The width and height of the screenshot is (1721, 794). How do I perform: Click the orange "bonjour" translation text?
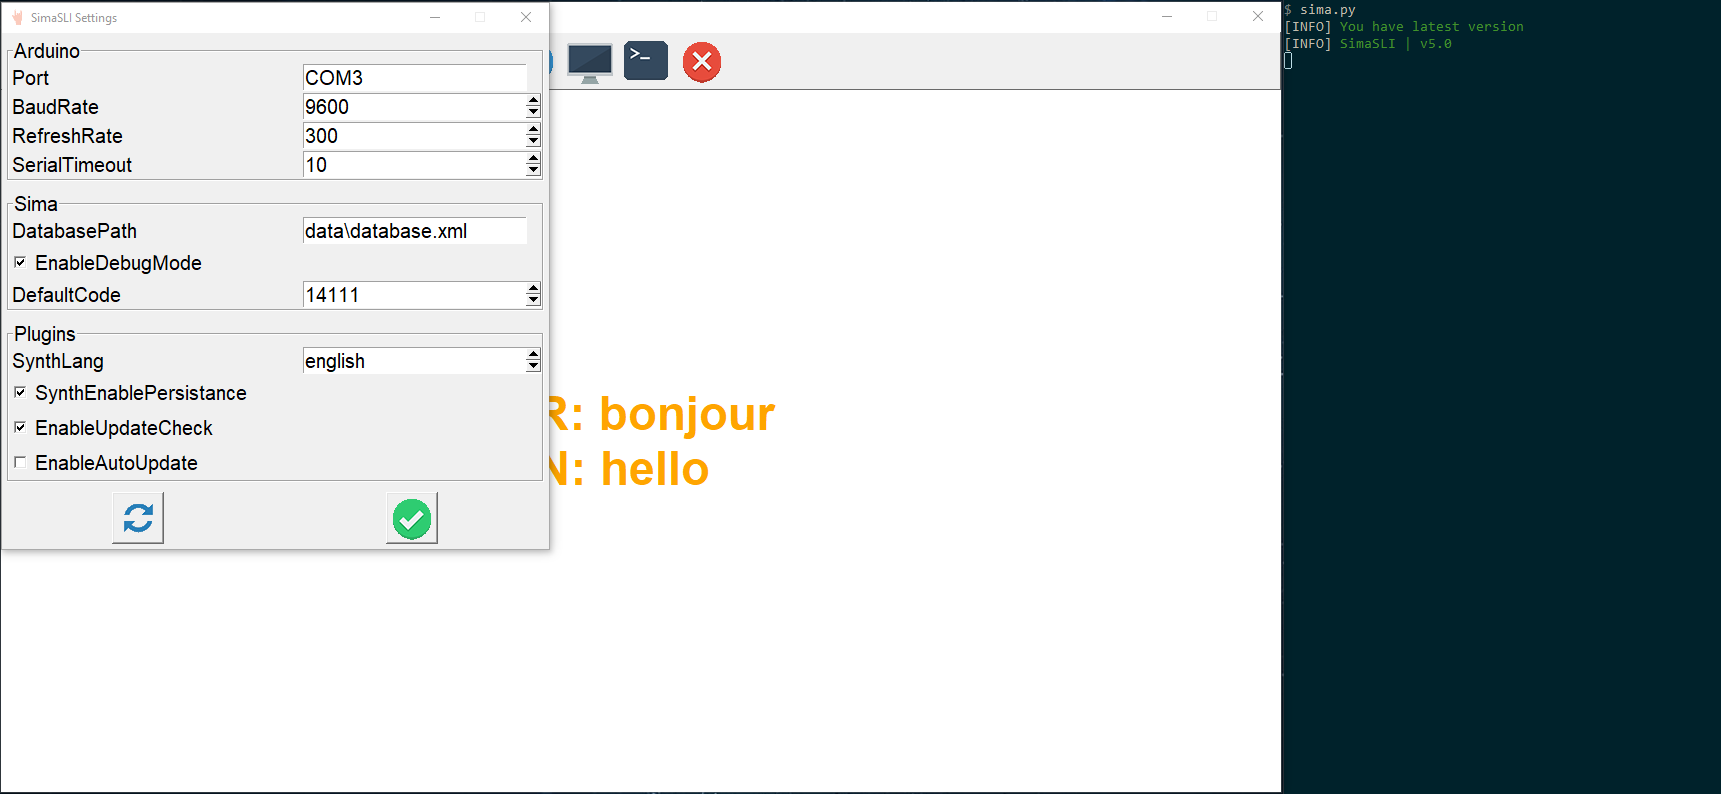(687, 415)
